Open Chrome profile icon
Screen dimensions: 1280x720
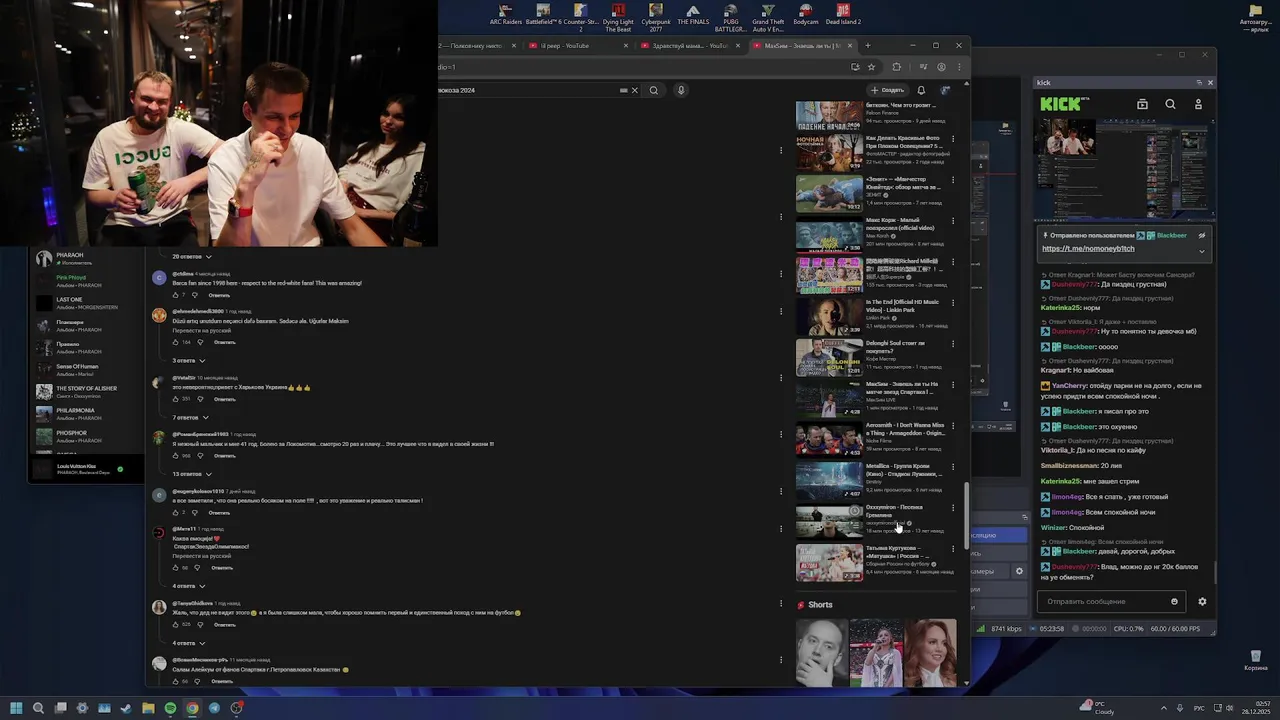coord(941,67)
